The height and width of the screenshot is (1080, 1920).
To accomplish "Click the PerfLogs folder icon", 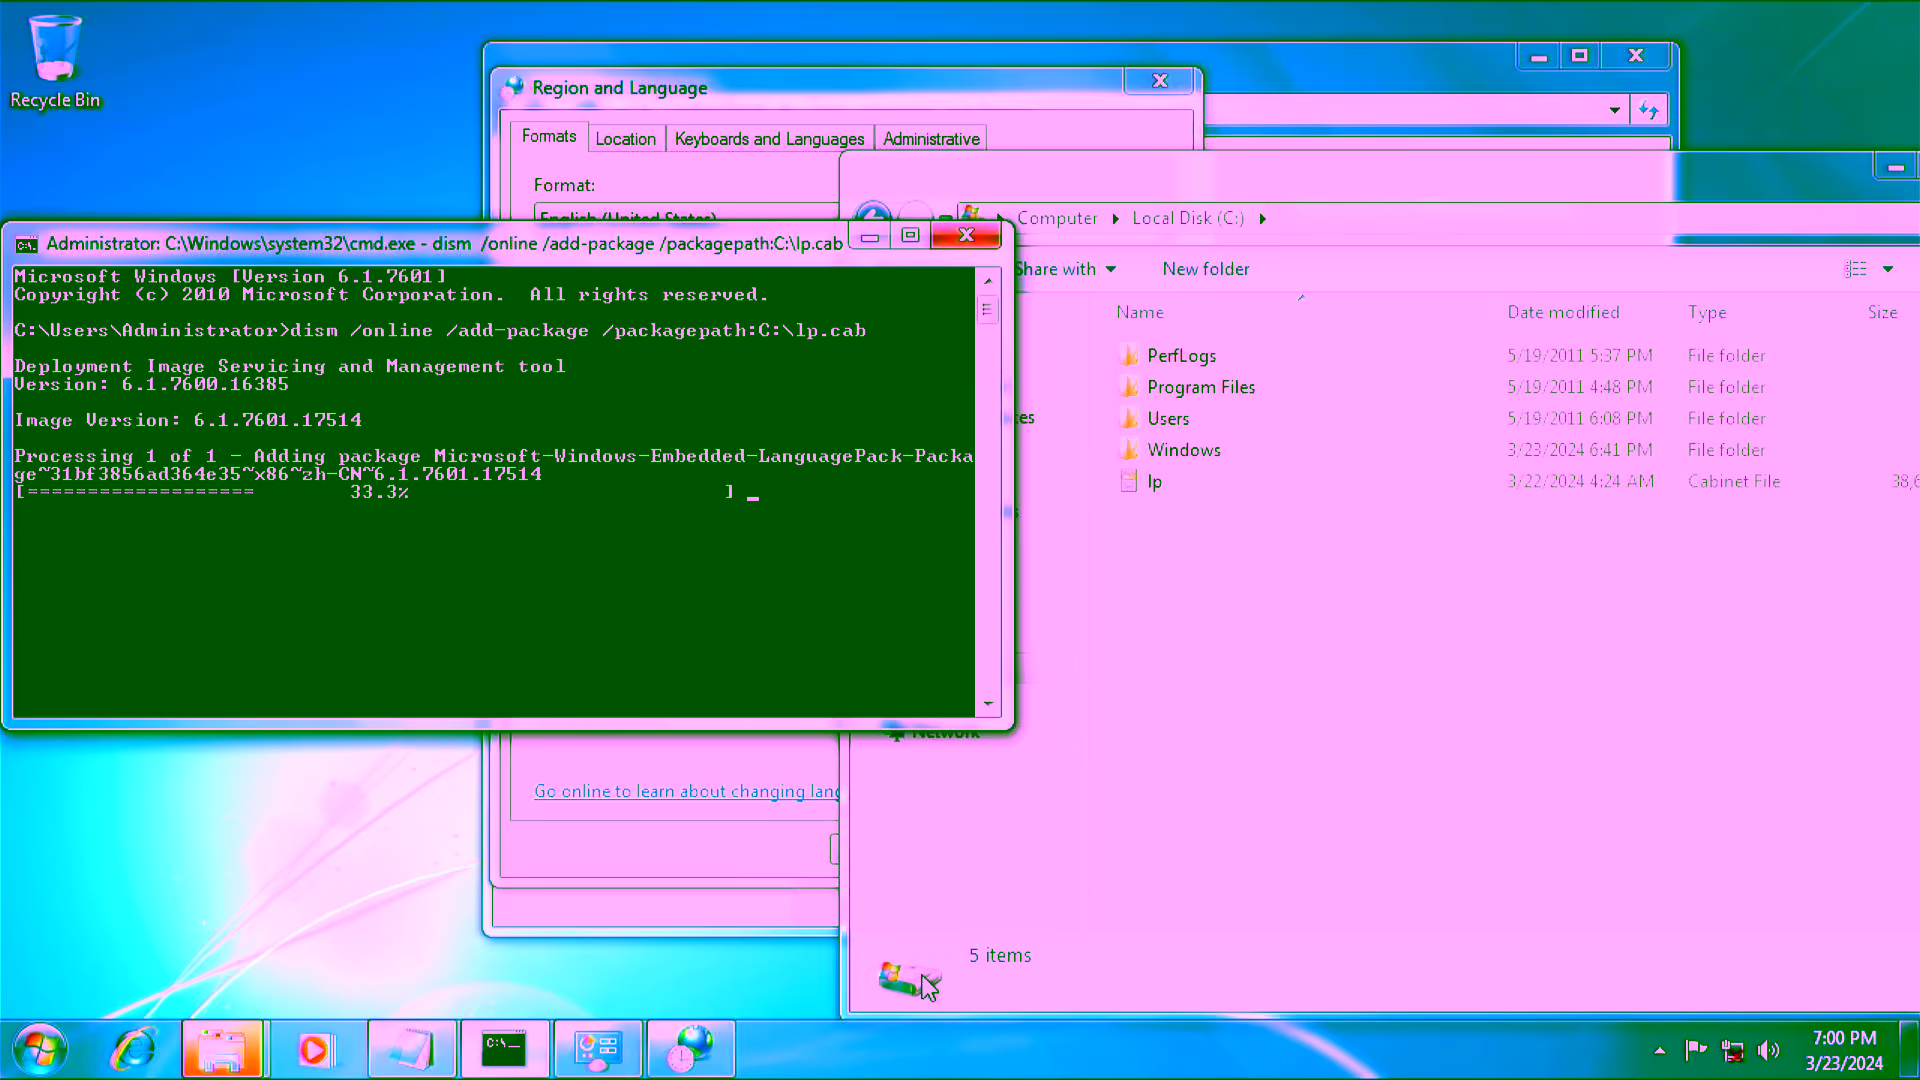I will (x=1129, y=355).
